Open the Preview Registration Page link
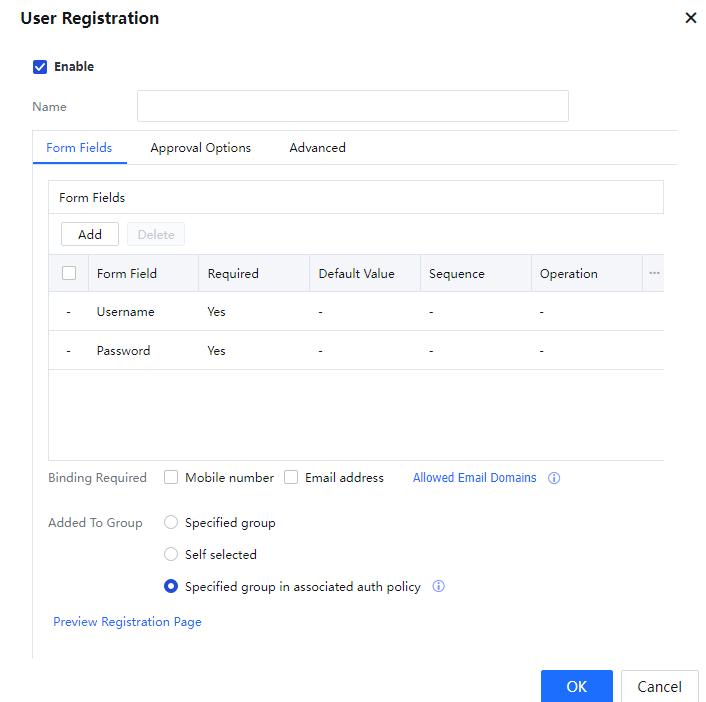The image size is (706, 702). click(127, 622)
